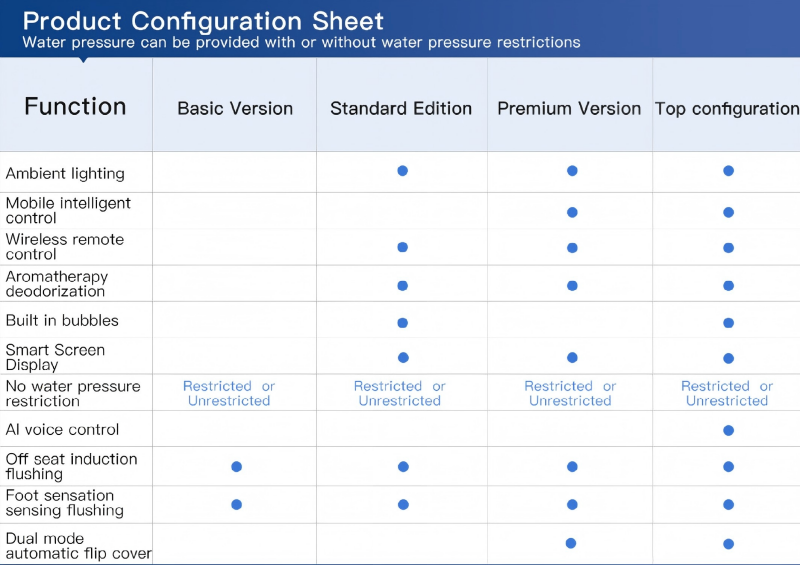Click the Foot sensation flushing dot under Basic Version
This screenshot has height=565, width=800.
pos(236,504)
